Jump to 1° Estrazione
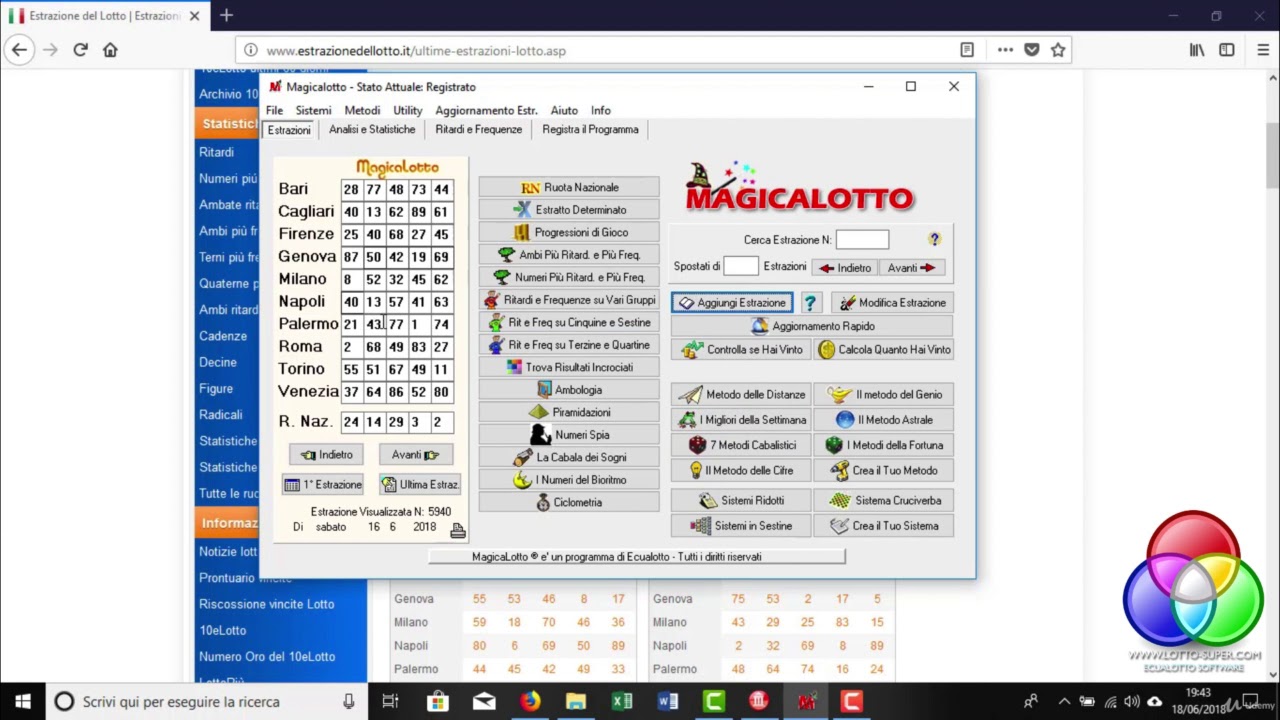 (322, 484)
